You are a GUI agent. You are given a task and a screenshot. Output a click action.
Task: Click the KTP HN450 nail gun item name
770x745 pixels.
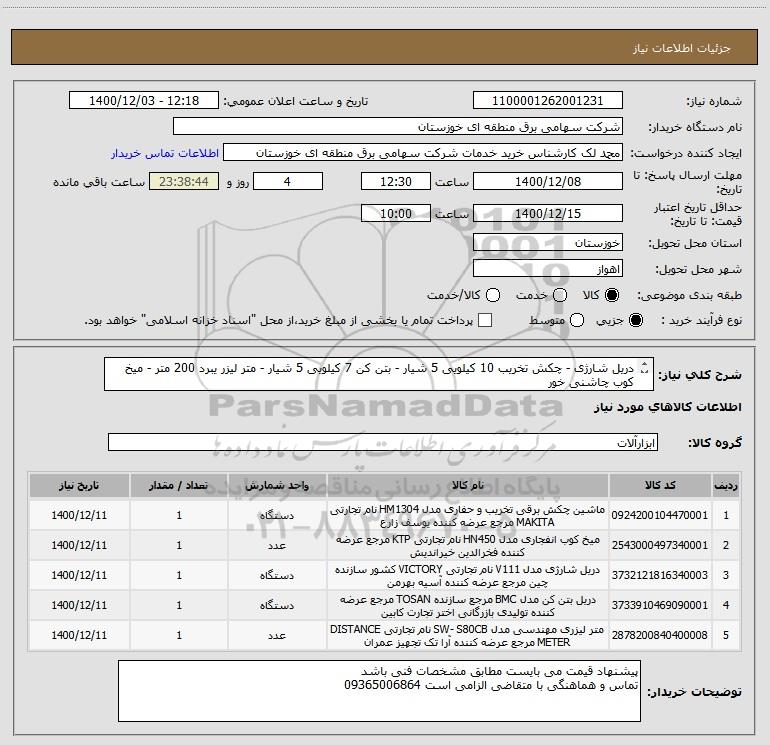tap(468, 546)
